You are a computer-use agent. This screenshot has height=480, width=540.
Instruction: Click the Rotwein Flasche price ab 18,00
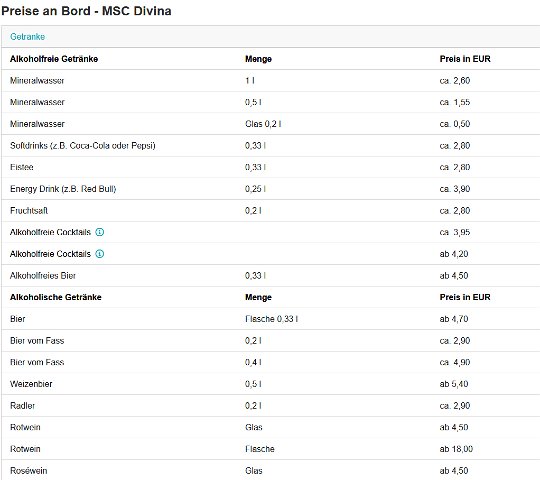point(456,449)
